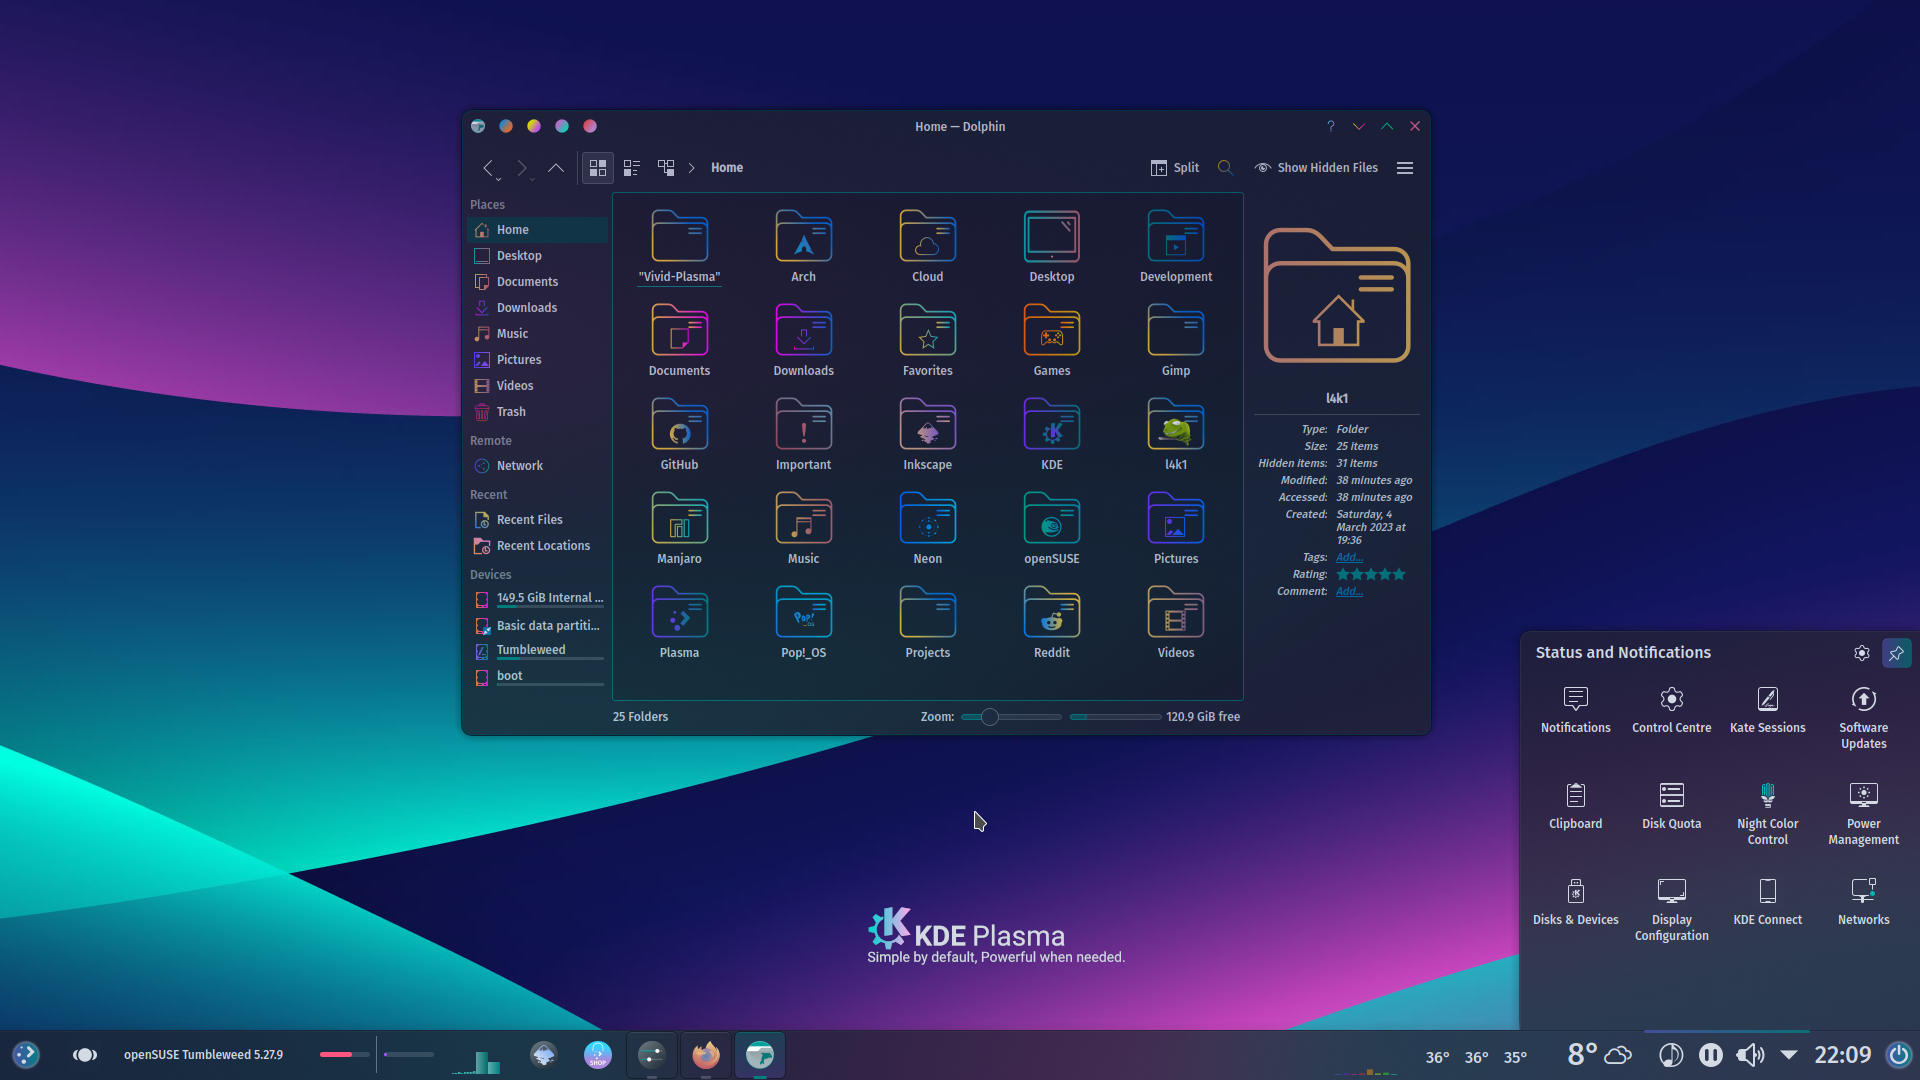Collapse the system tray arrow in the panel
The image size is (1920, 1080).
click(1789, 1055)
